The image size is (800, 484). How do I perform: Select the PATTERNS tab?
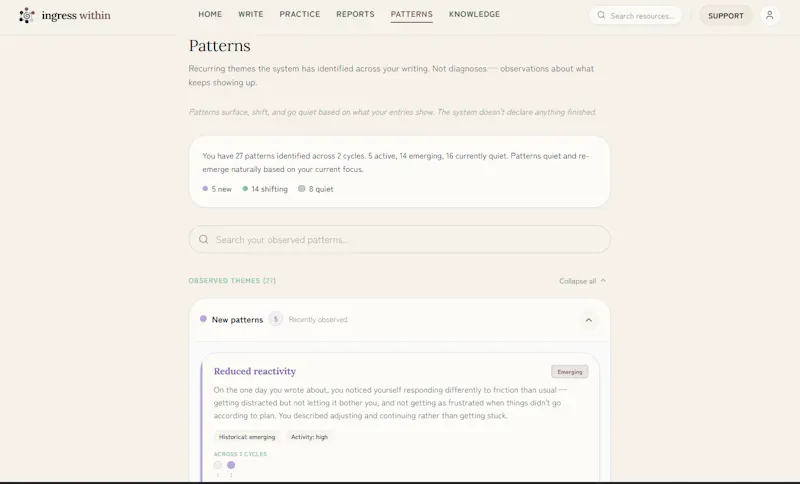(x=411, y=14)
